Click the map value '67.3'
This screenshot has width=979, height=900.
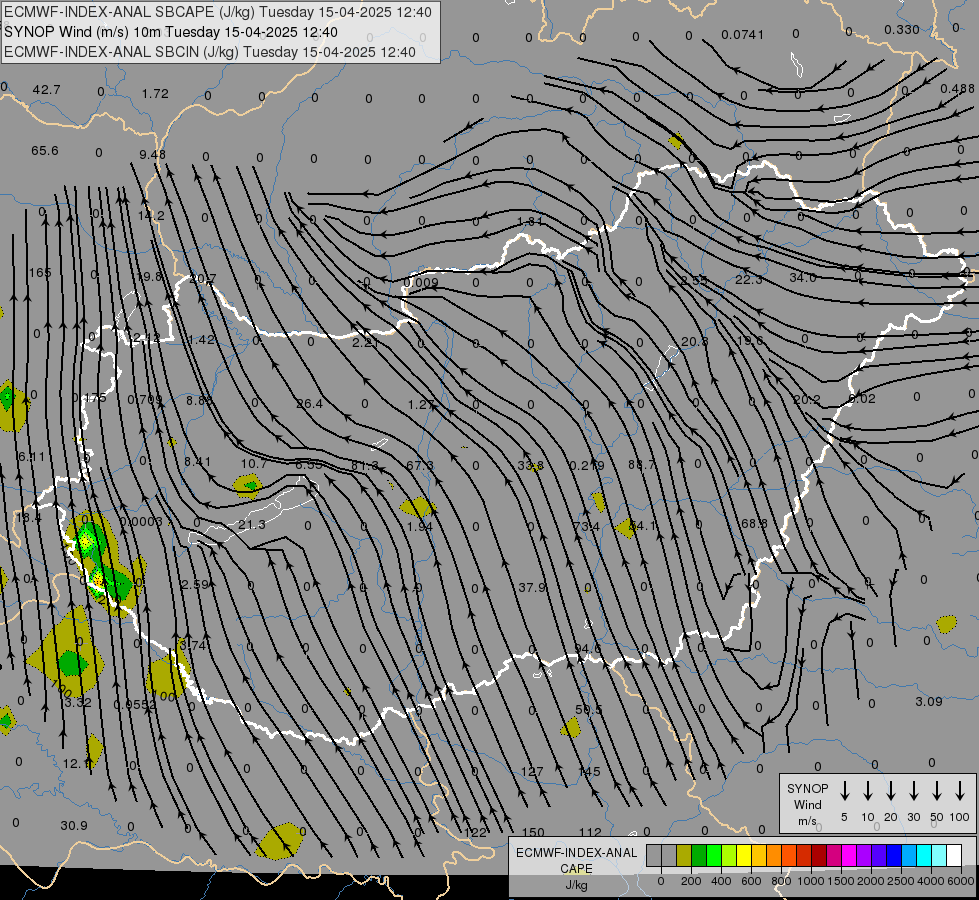pos(420,465)
